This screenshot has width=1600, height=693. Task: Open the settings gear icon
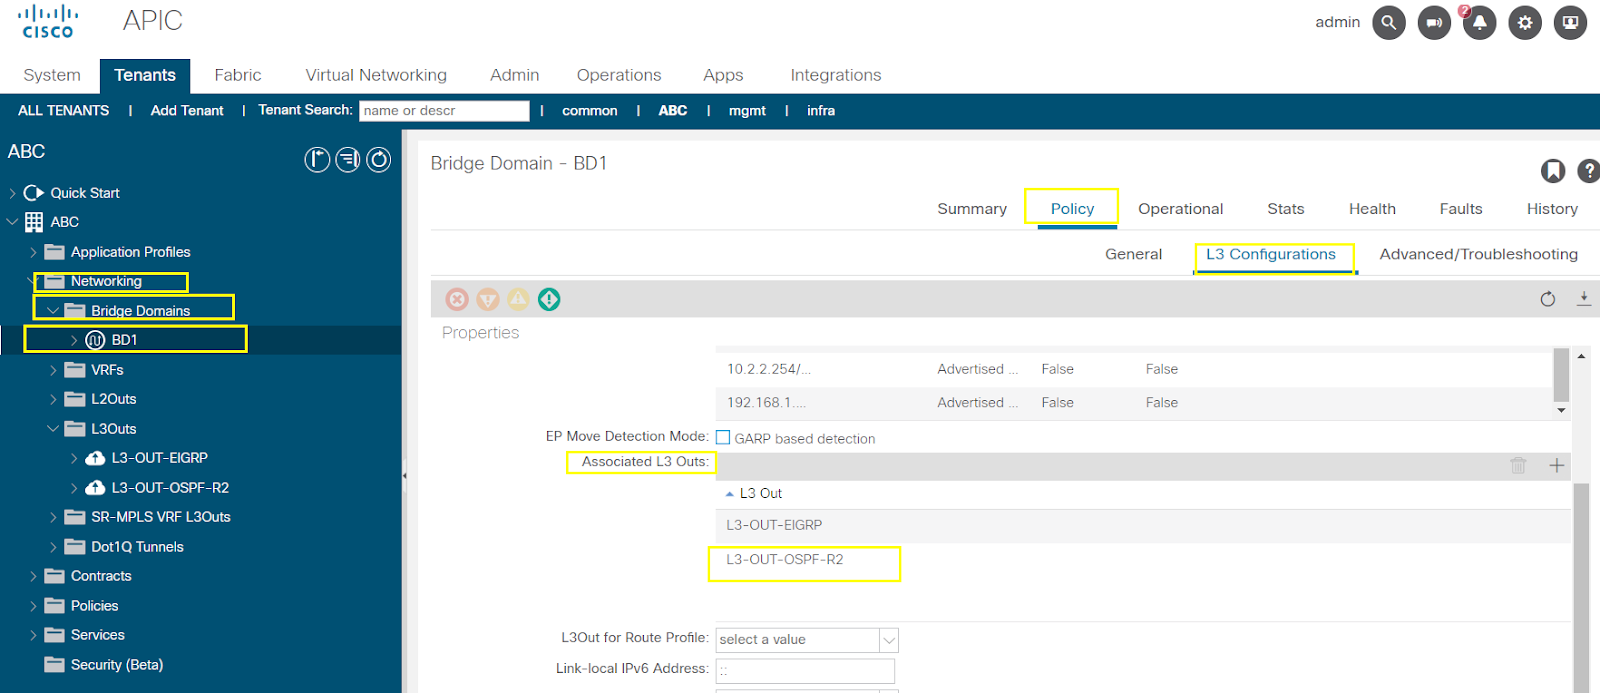1525,22
